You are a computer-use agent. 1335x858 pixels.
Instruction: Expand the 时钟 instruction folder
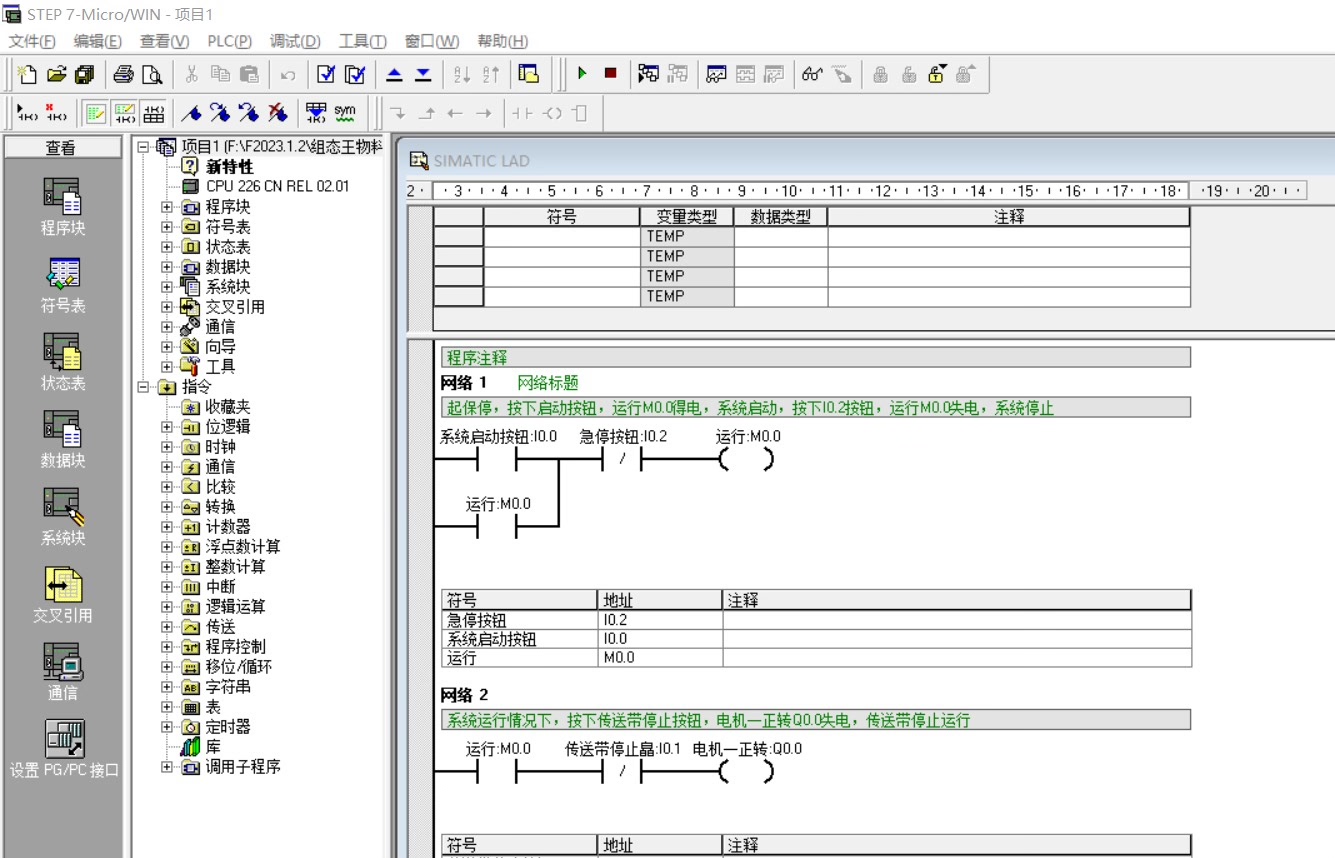(167, 447)
